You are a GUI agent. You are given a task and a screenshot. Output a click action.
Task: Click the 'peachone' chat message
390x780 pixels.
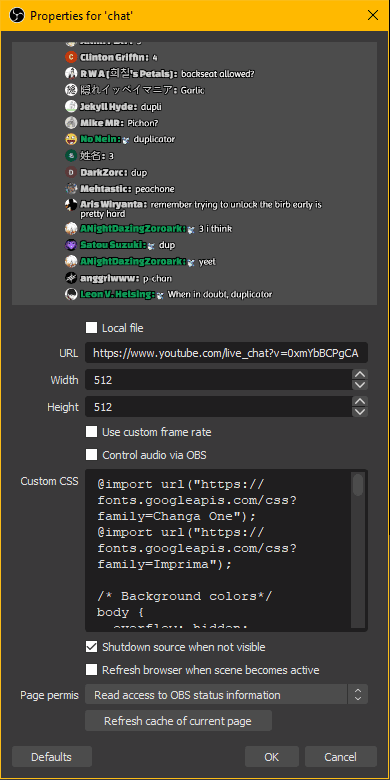155,189
